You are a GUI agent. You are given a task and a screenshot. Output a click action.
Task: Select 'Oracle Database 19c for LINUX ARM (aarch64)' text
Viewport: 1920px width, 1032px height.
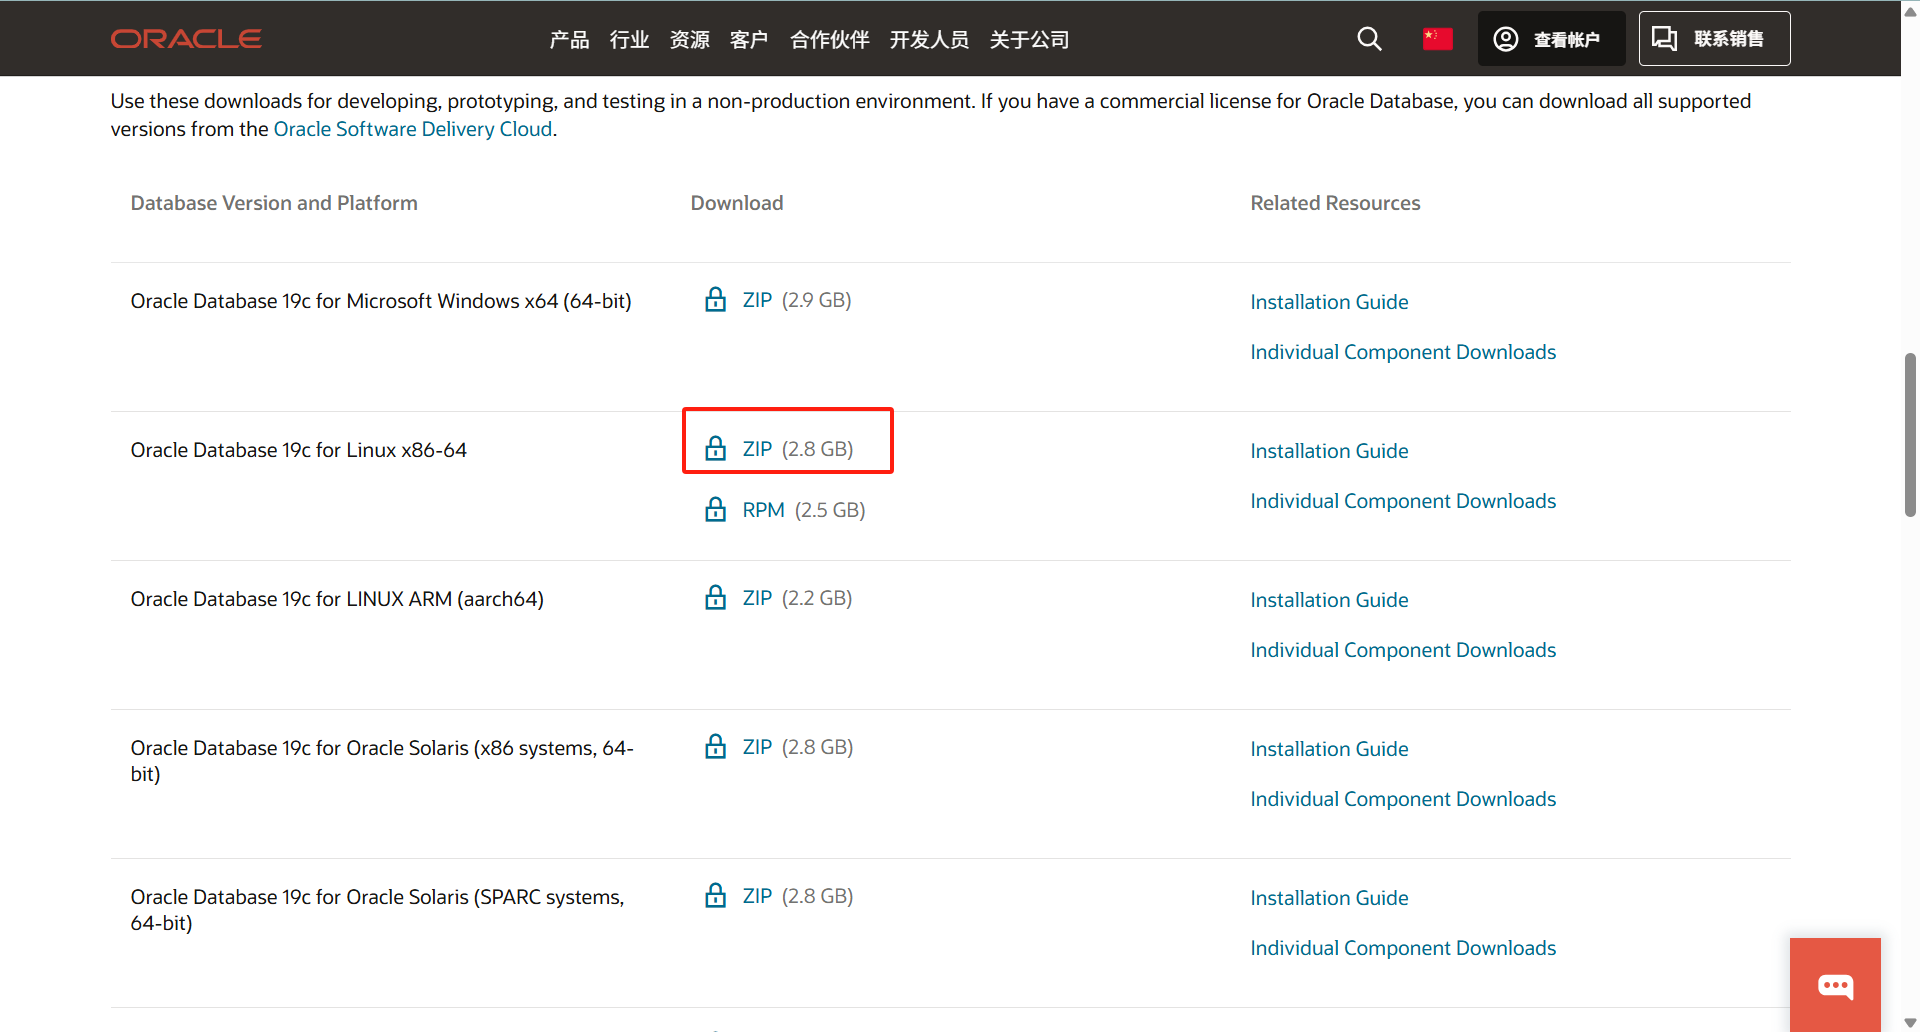pos(337,599)
